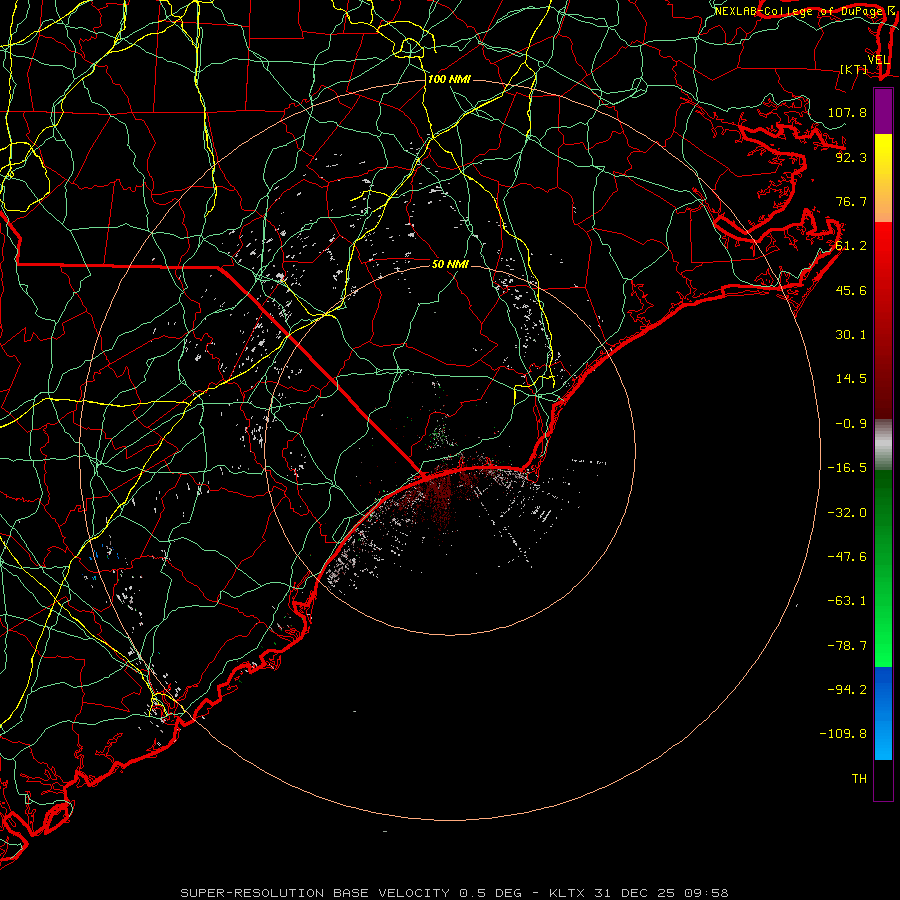Click the 76.7 velocity scale value
Screen dimensions: 900x900
tap(851, 201)
